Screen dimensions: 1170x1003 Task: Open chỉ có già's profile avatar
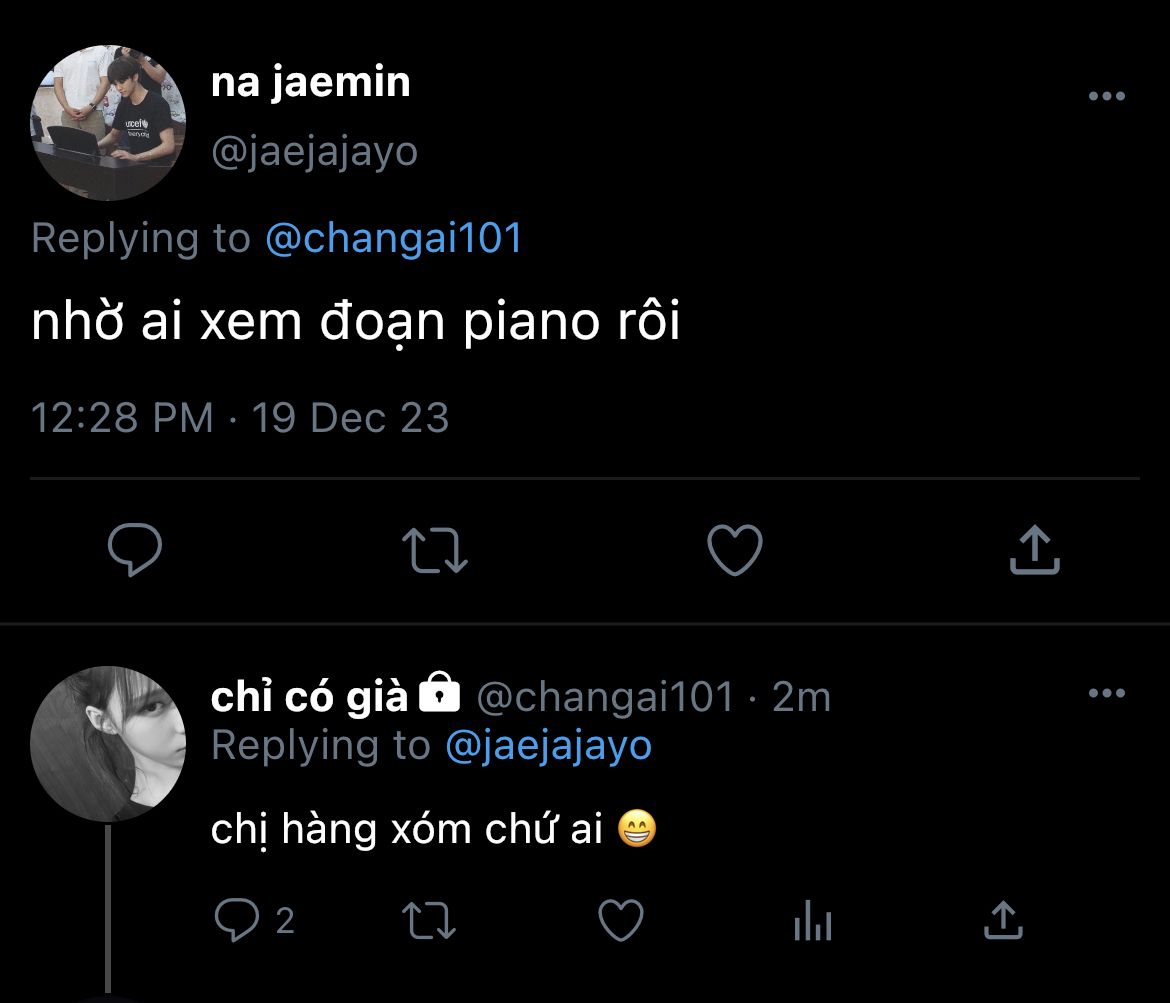[108, 744]
